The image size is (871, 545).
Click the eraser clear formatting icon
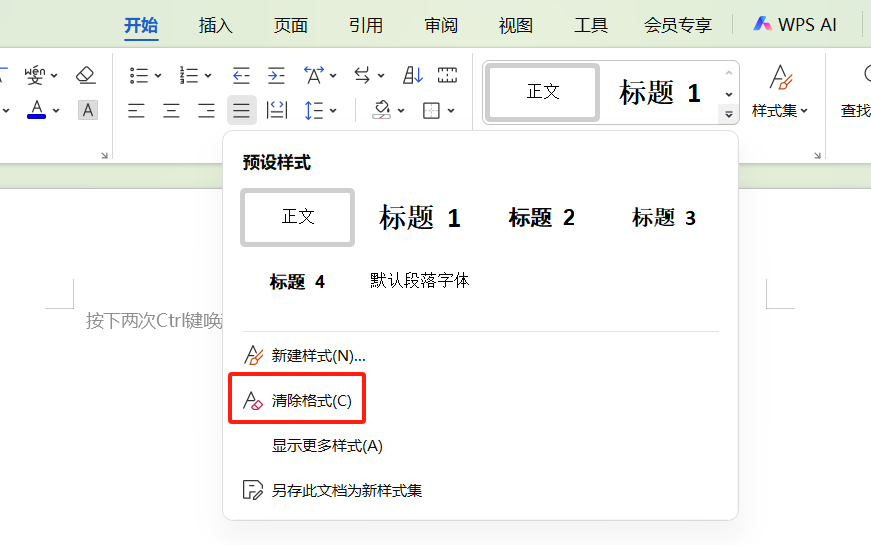86,74
